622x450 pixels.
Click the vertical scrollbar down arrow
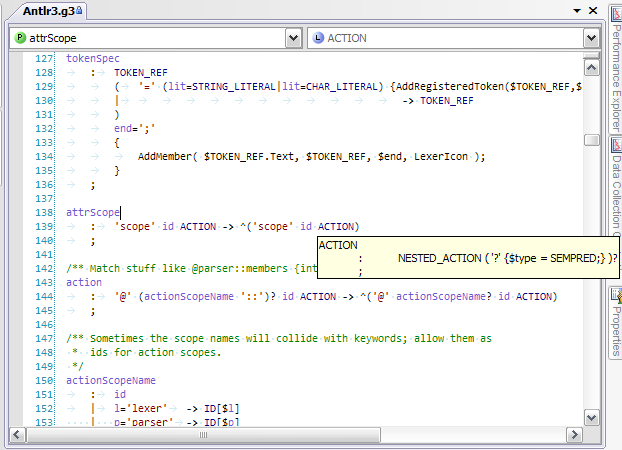point(591,417)
